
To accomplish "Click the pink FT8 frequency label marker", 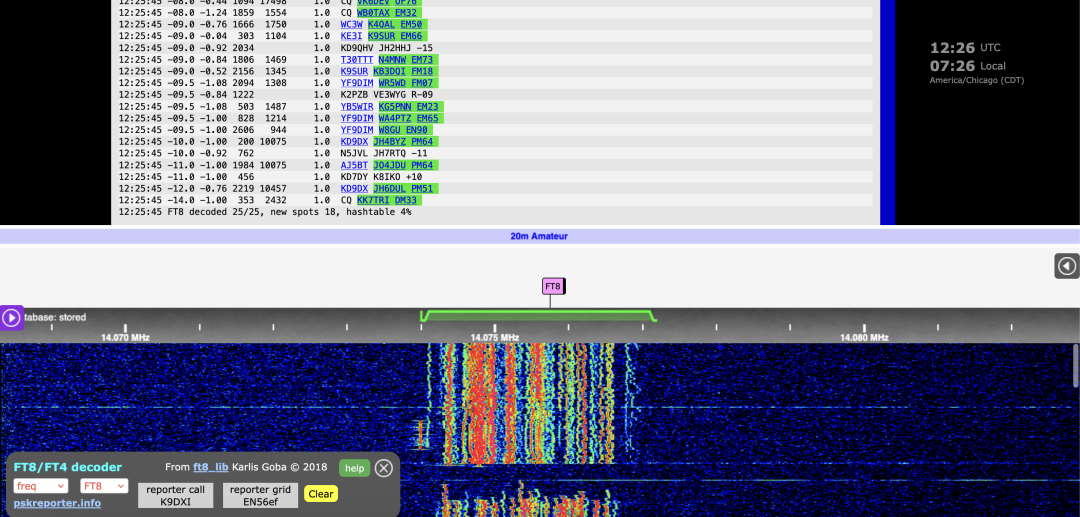I will coord(553,286).
